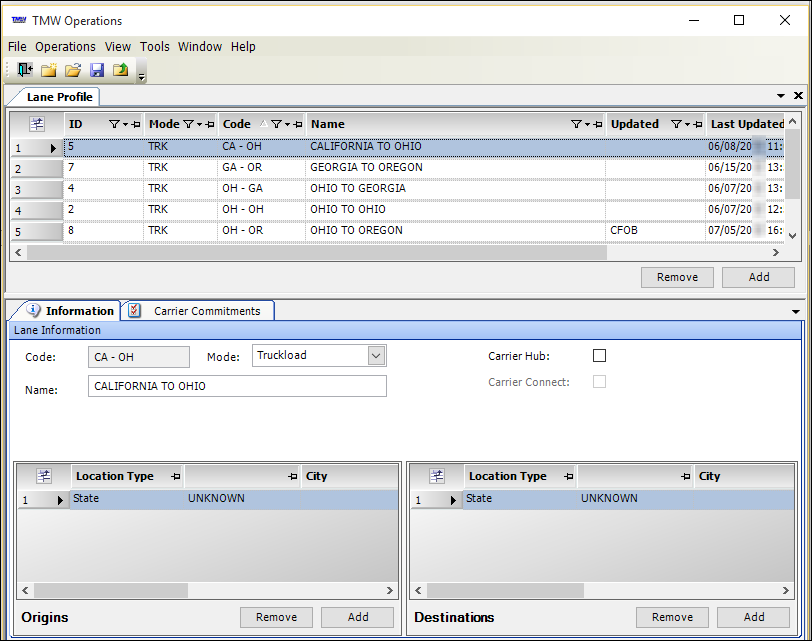Click the folder with green arrow icon
This screenshot has width=812, height=641.
pos(120,70)
